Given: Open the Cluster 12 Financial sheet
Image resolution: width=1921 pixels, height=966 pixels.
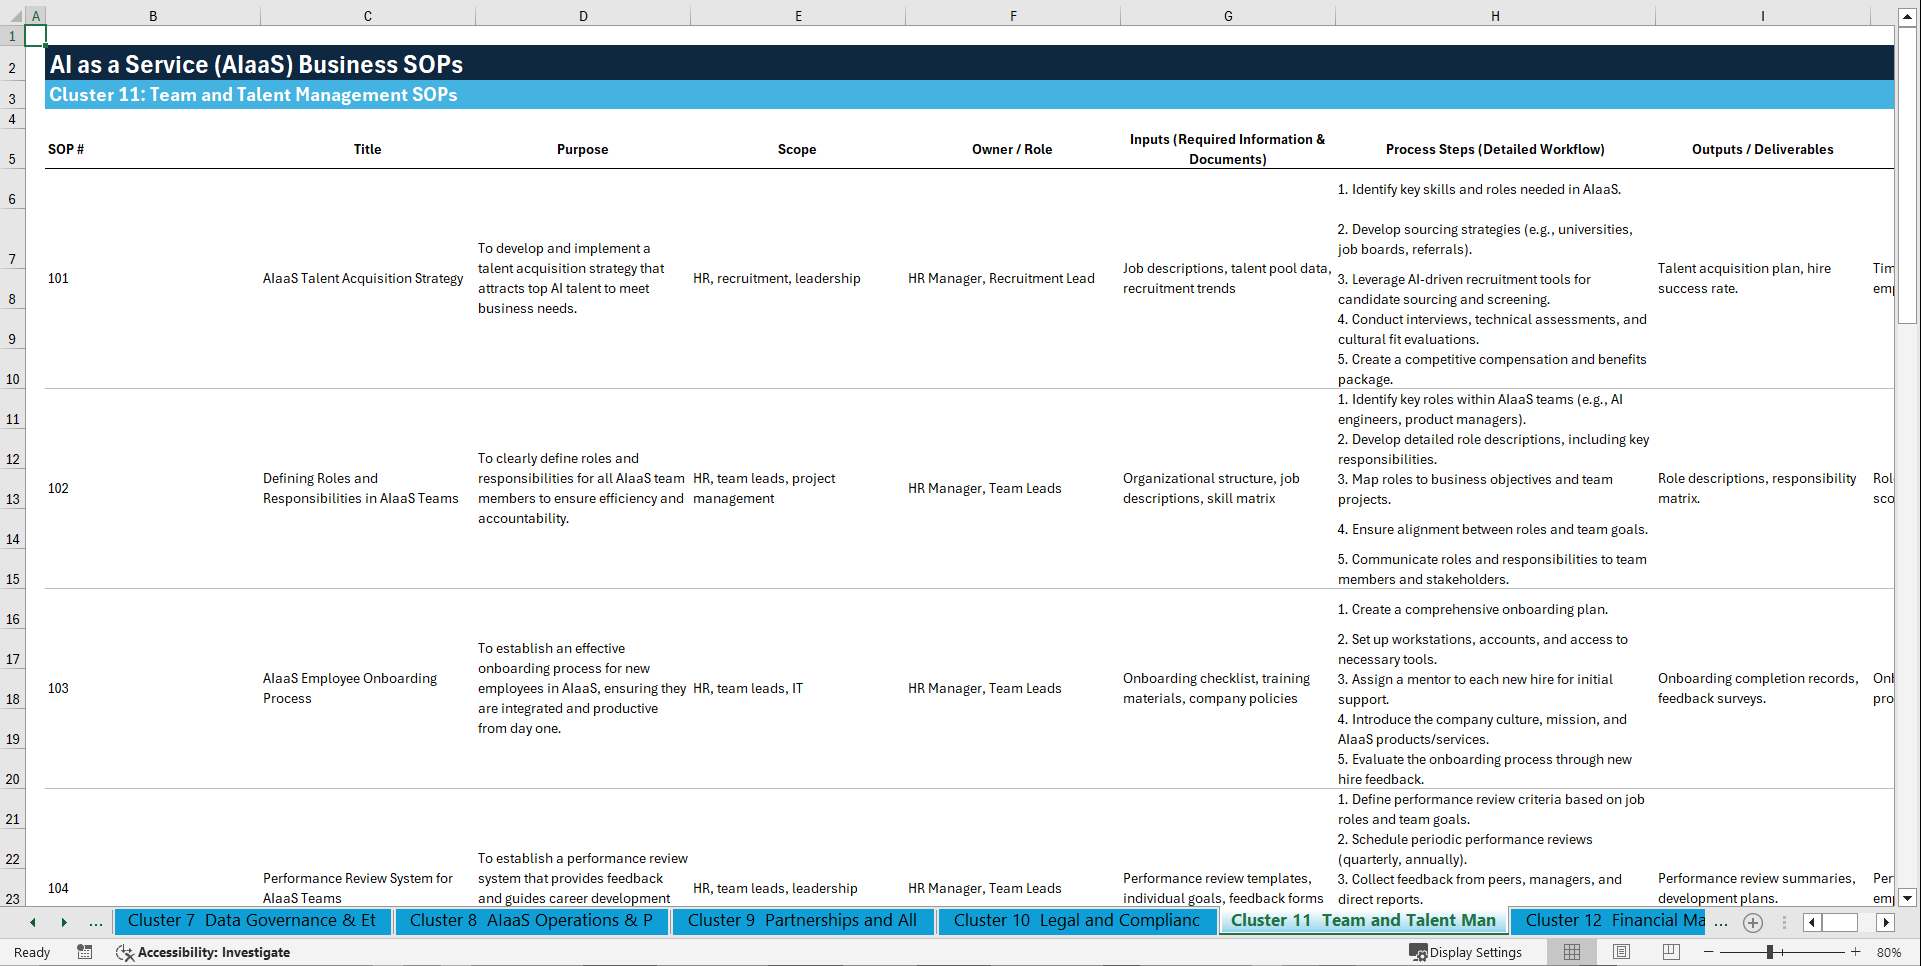Looking at the screenshot, I should point(1608,921).
